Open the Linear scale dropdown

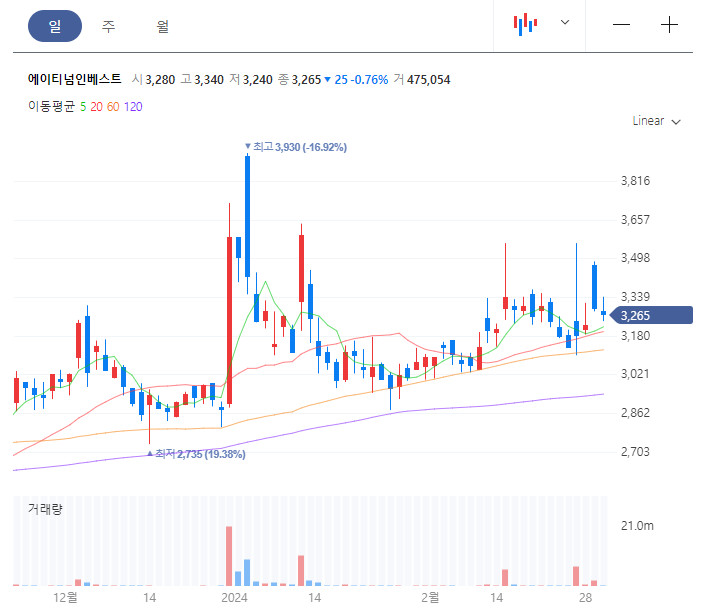tap(656, 121)
